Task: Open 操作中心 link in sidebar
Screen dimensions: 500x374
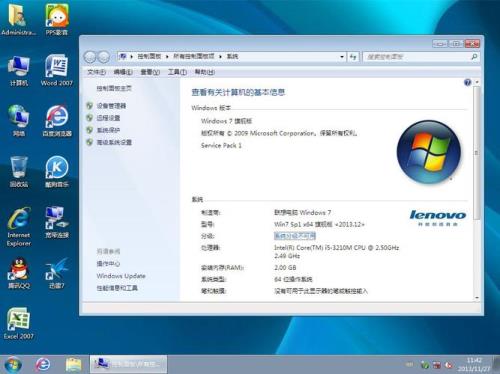Action: point(108,264)
